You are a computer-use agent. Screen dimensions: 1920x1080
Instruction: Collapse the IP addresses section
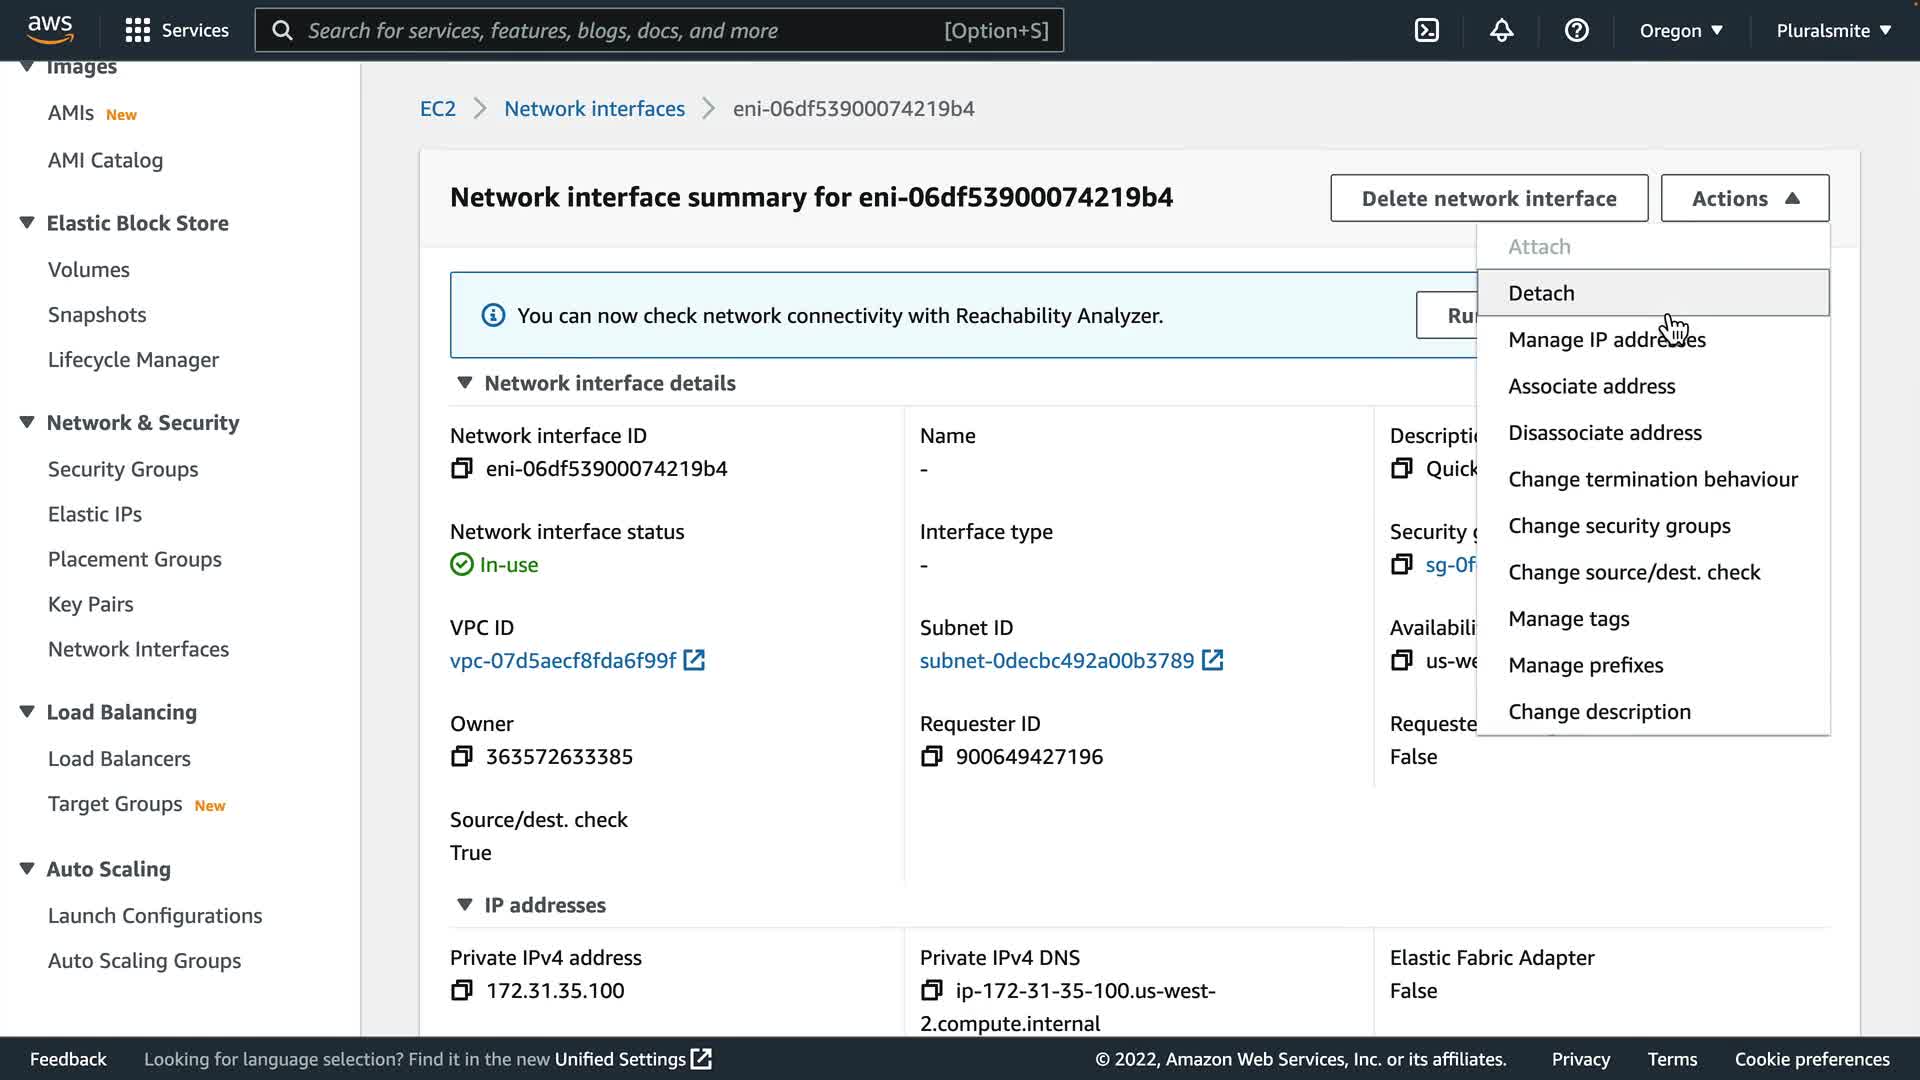464,905
